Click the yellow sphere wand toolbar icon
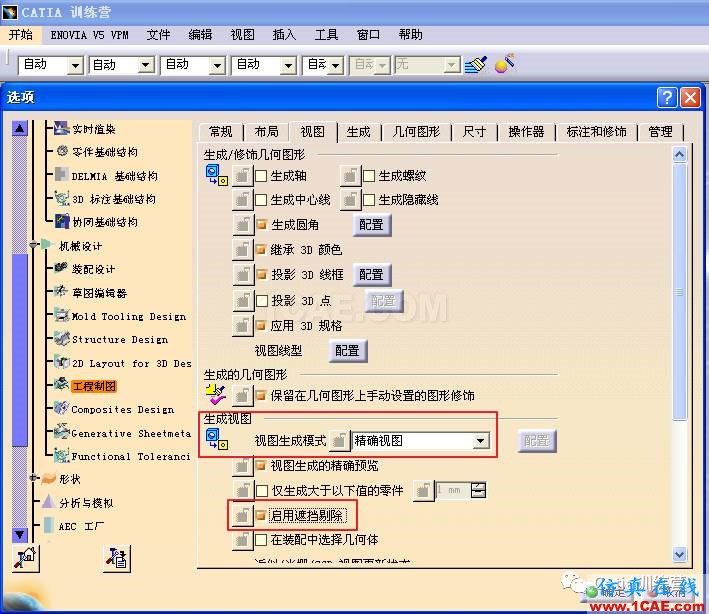The width and height of the screenshot is (709, 614). (505, 63)
